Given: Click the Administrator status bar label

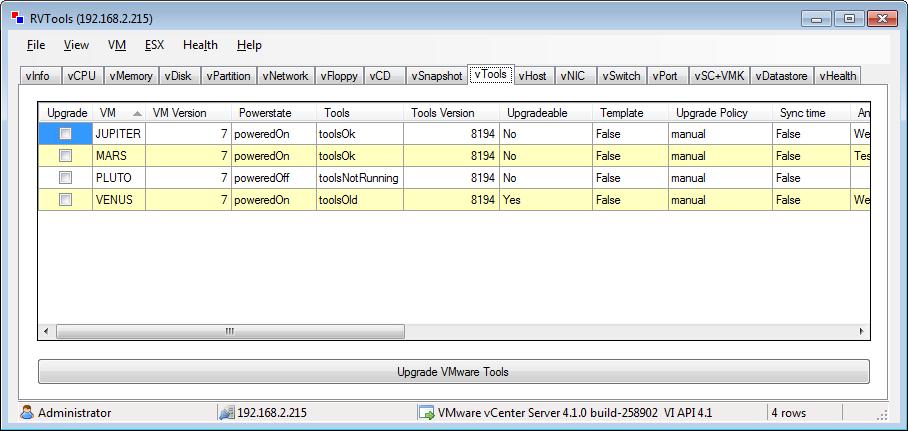Looking at the screenshot, I should click(x=75, y=413).
